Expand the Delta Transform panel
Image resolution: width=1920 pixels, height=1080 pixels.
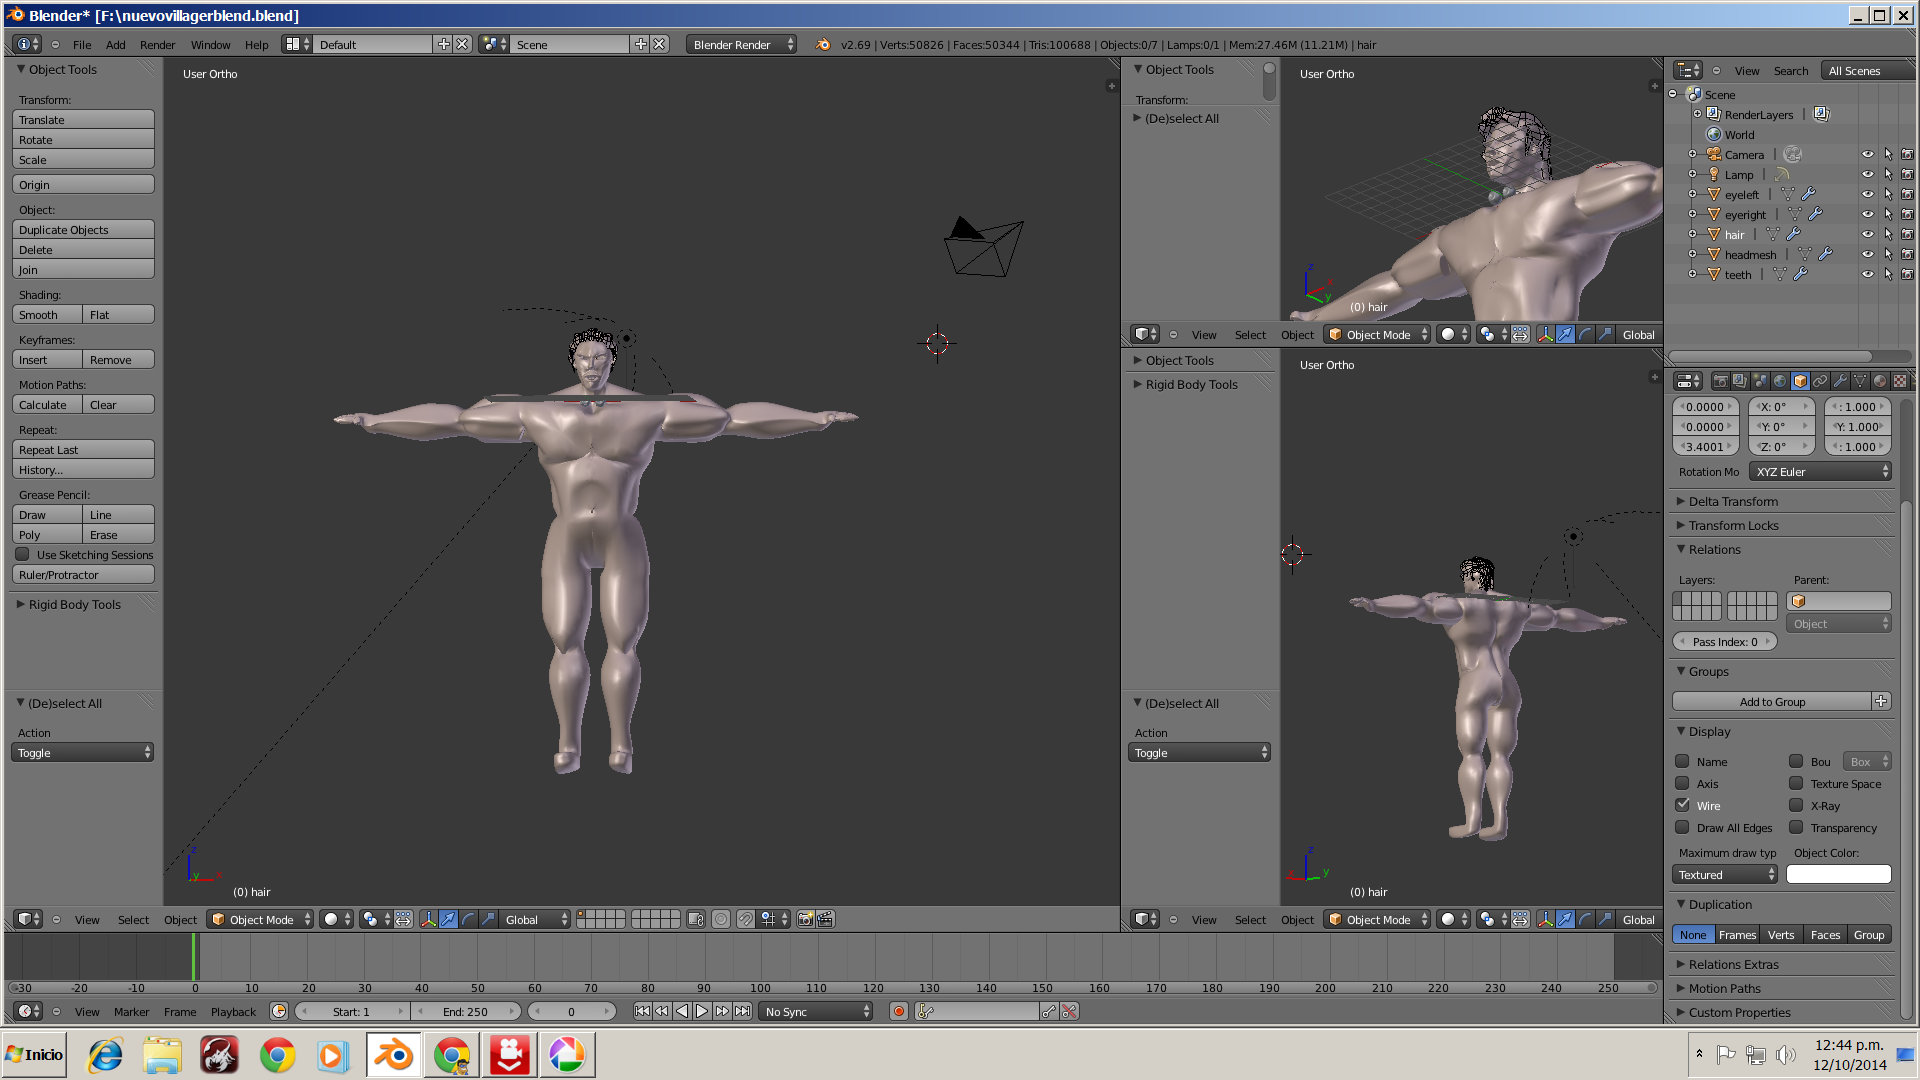click(1733, 501)
